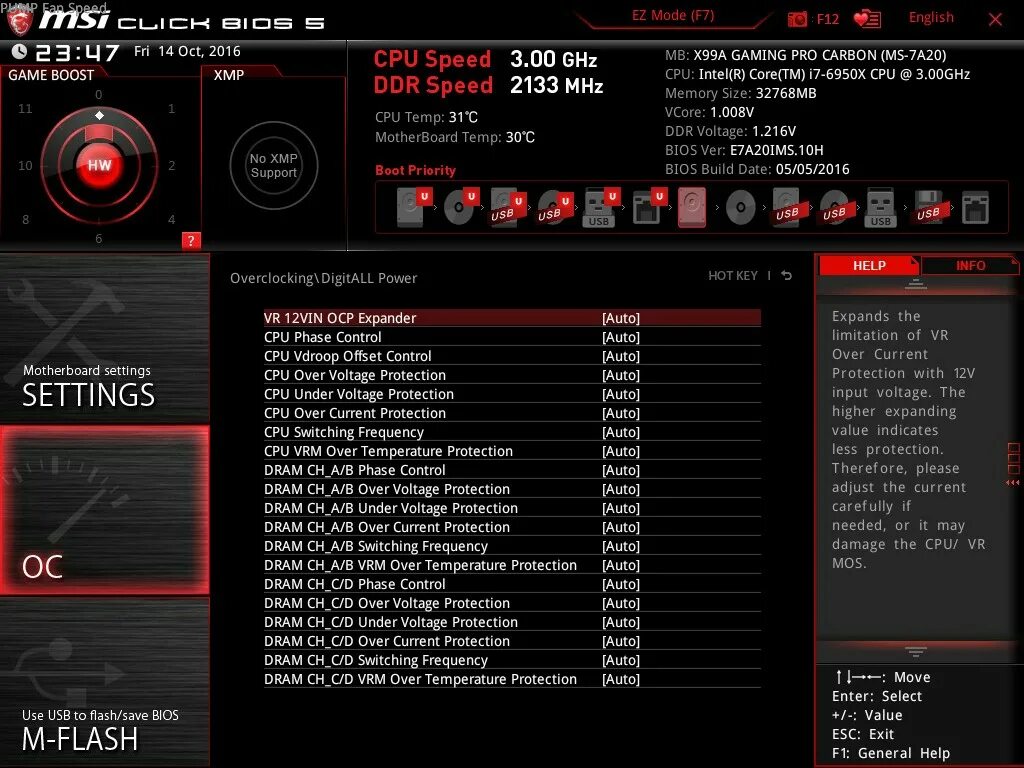Select DRAM CH_C/D Over Current Protection row
The width and height of the screenshot is (1024, 768).
click(x=512, y=641)
